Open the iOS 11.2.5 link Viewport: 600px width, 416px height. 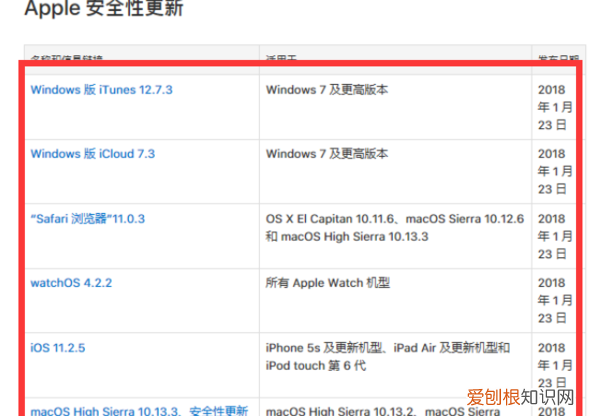pos(58,348)
